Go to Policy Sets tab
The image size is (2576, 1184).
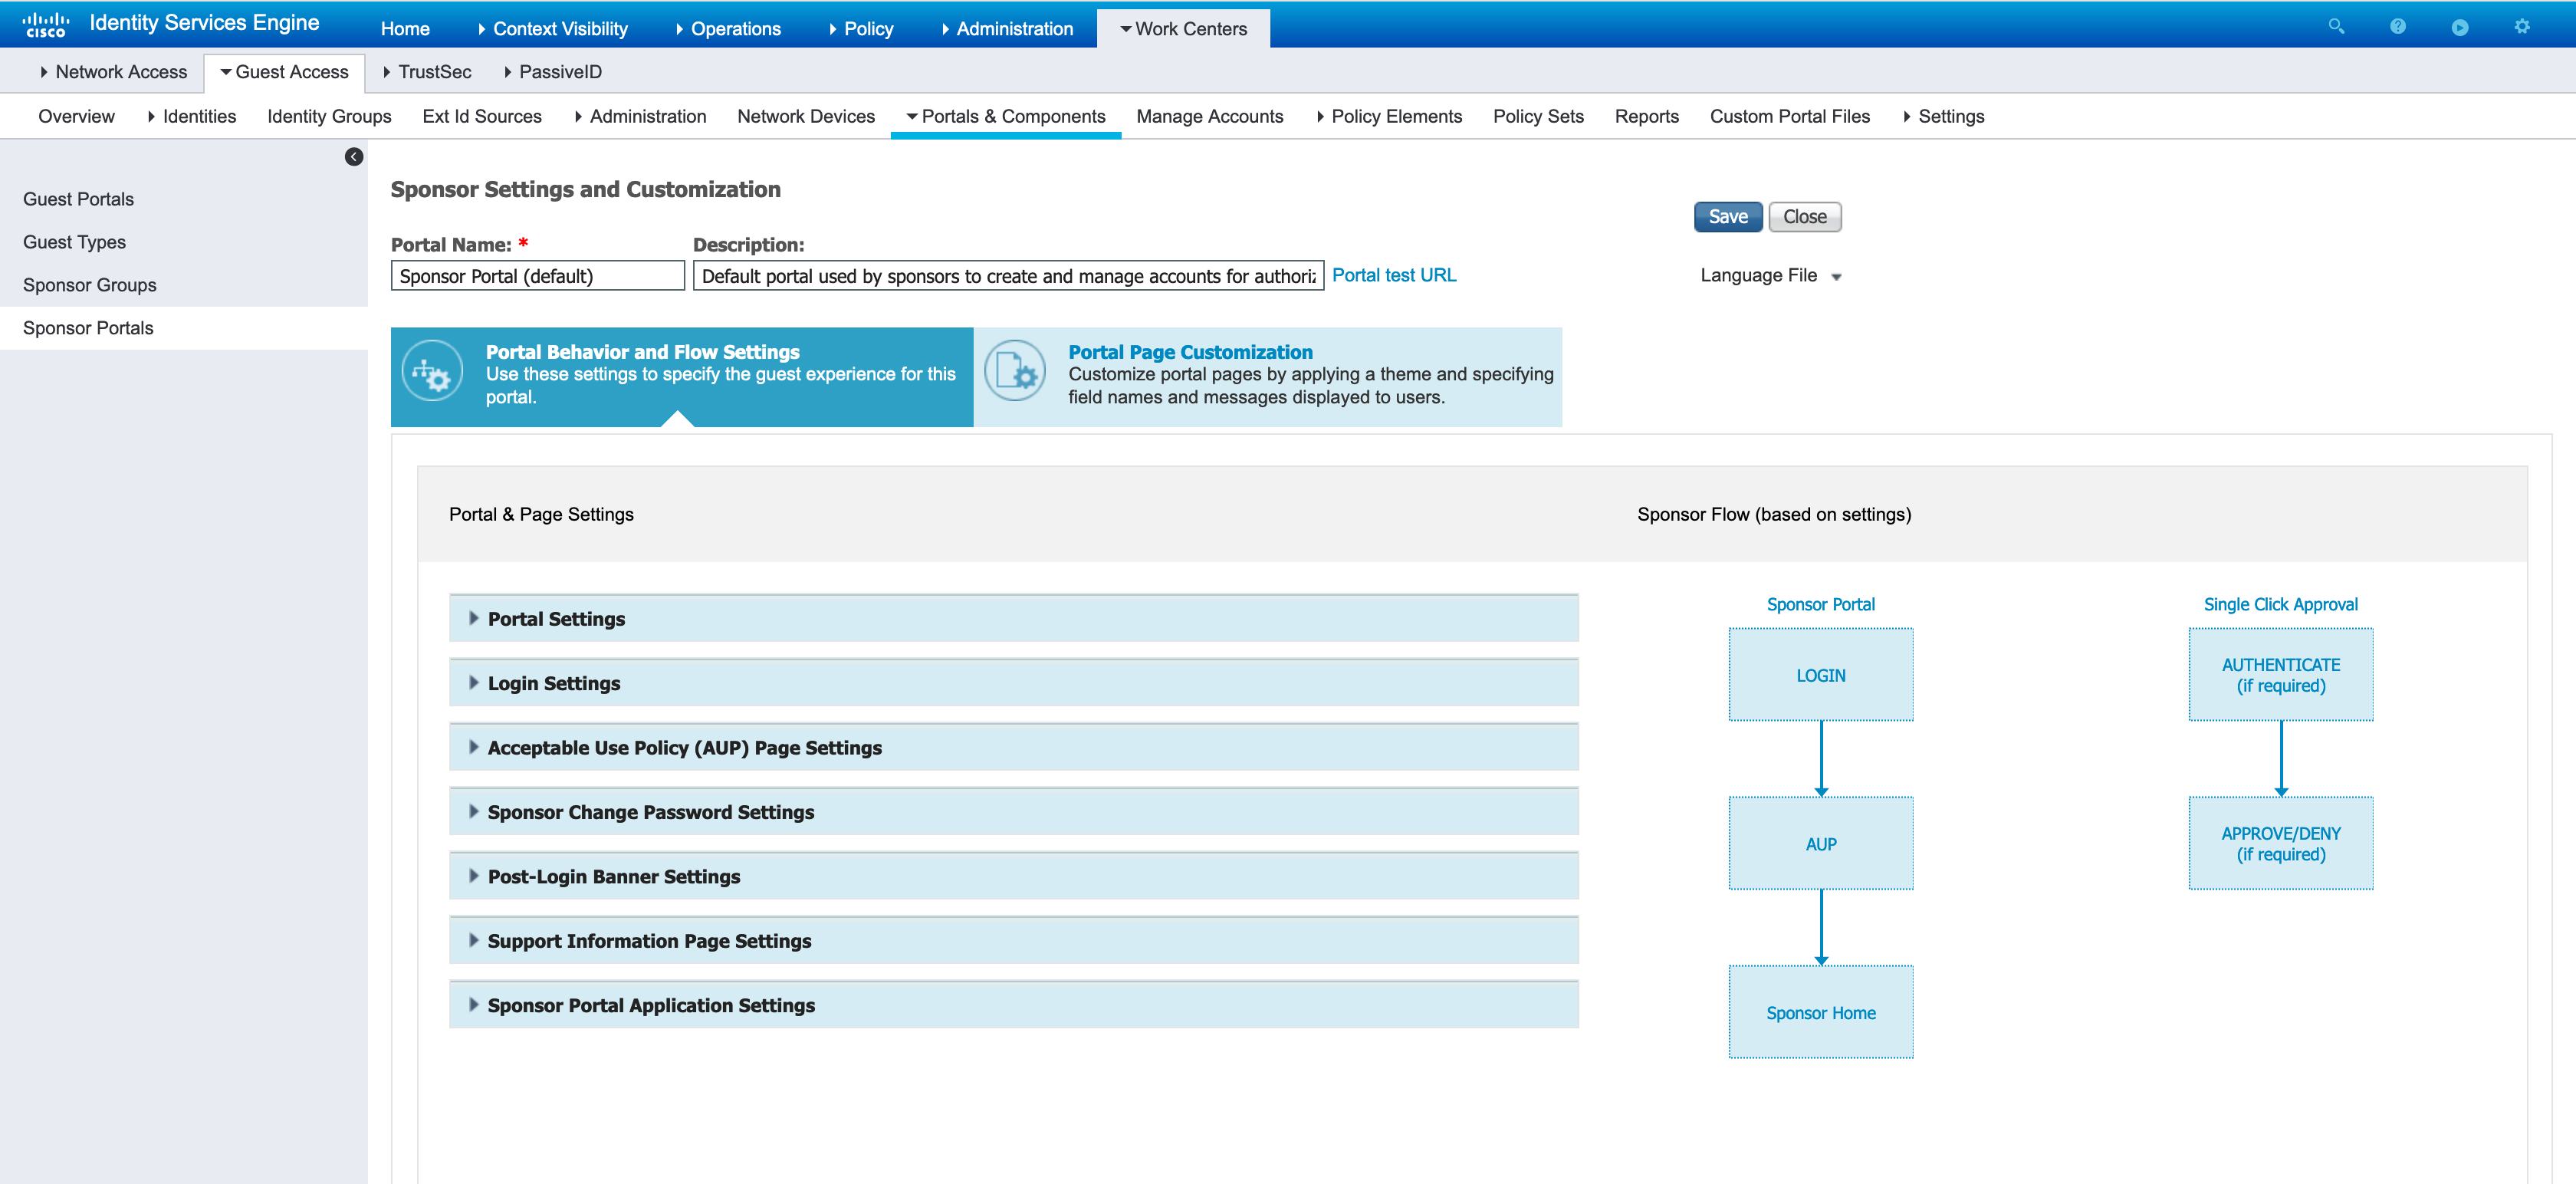pyautogui.click(x=1538, y=116)
